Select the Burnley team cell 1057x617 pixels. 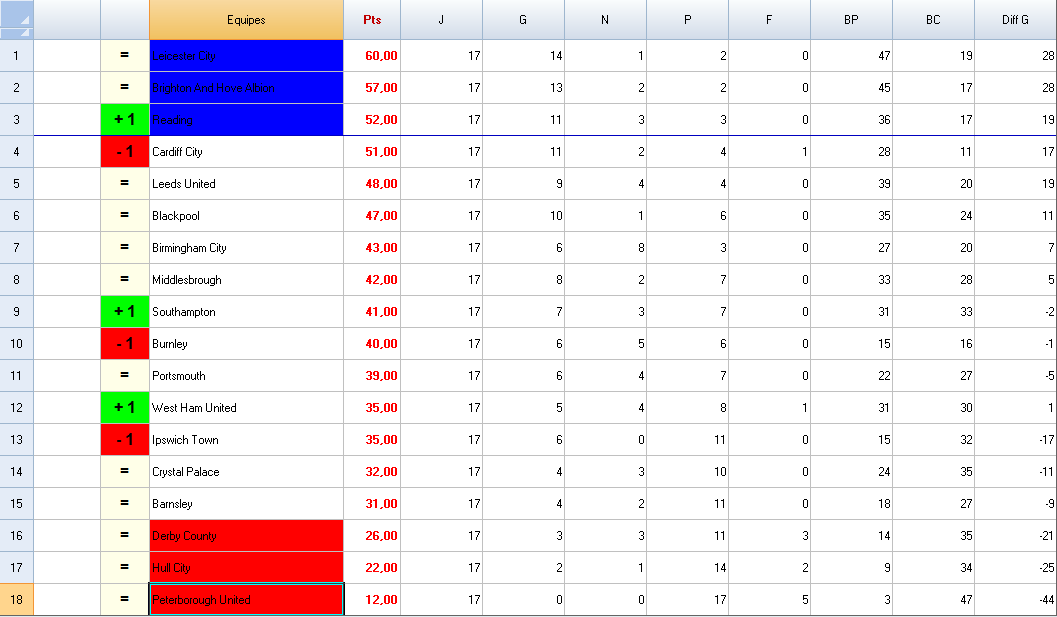[246, 344]
